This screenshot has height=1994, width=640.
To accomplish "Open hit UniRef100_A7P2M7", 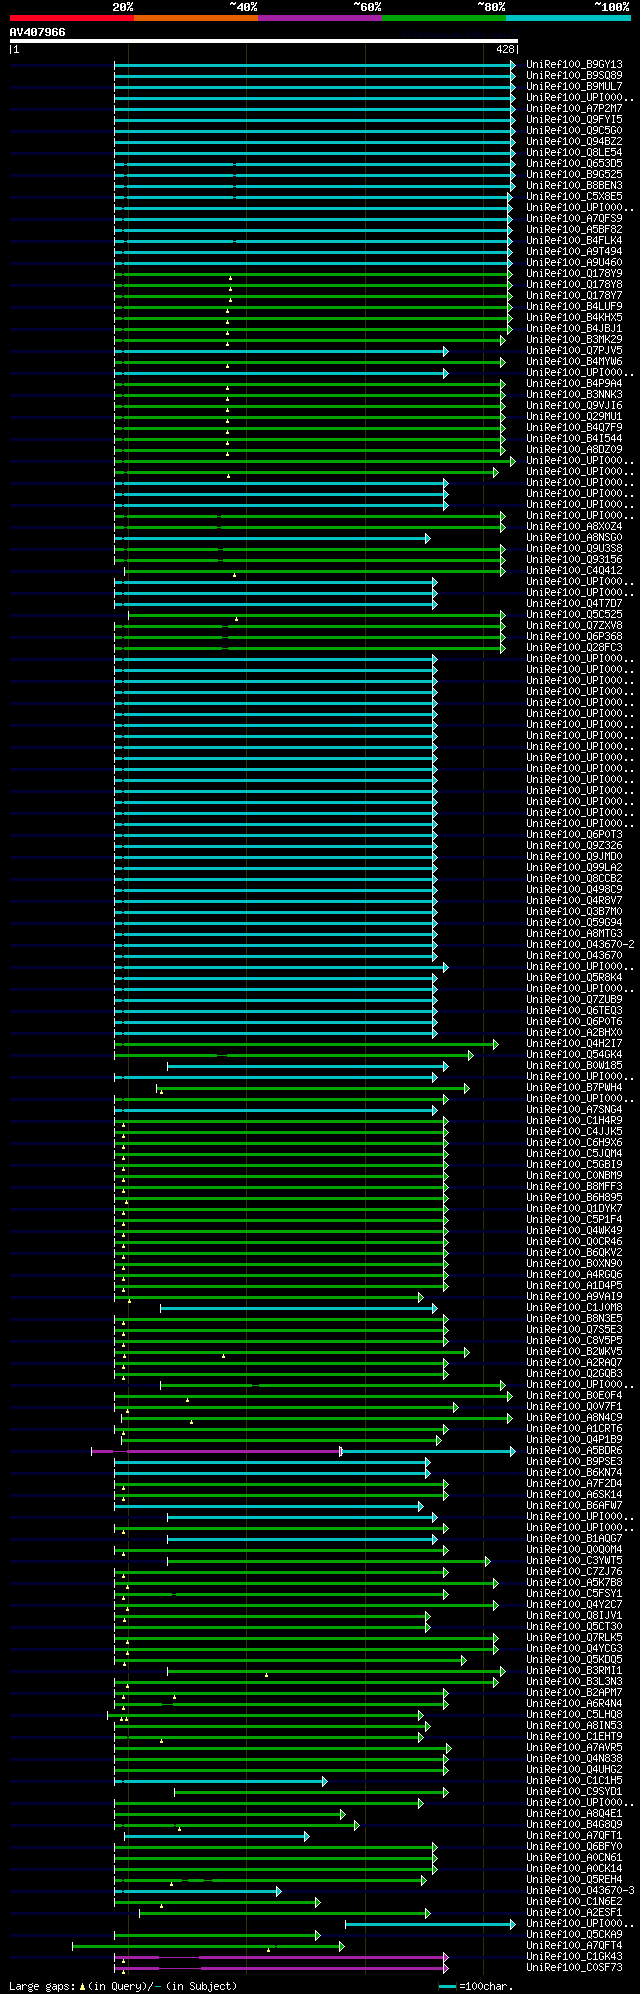I will pyautogui.click(x=574, y=109).
